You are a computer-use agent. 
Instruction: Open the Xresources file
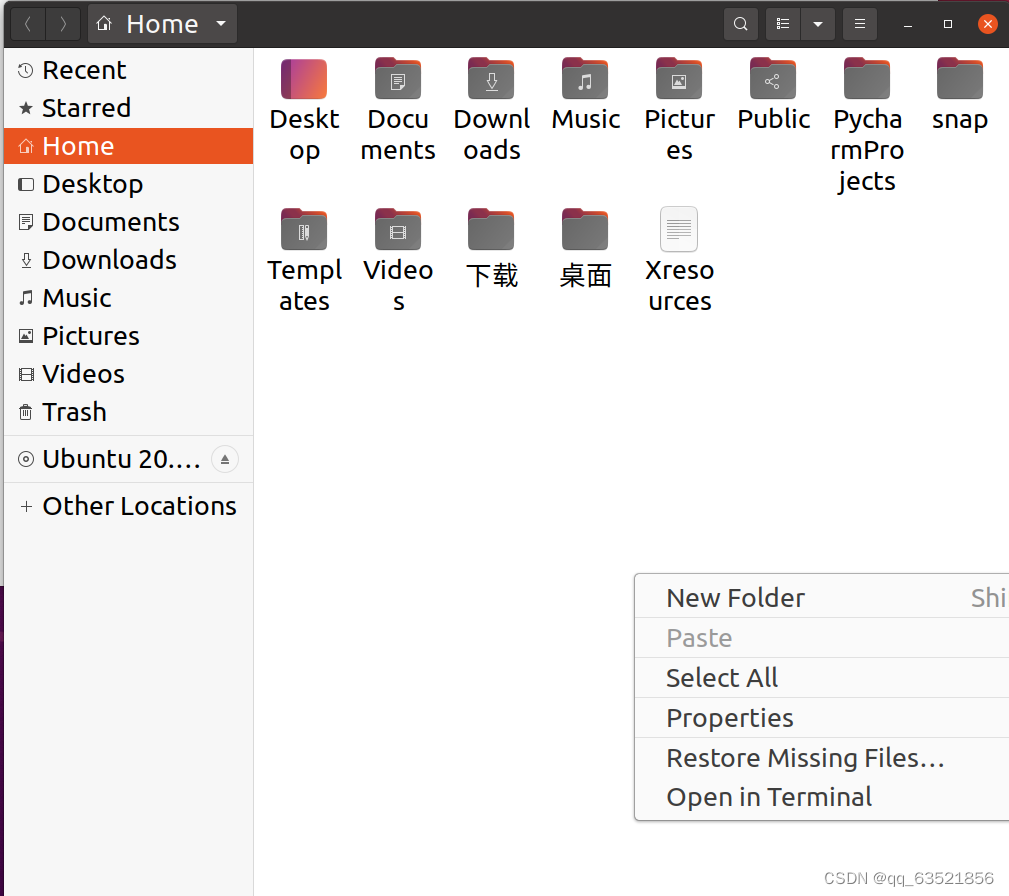pos(679,229)
